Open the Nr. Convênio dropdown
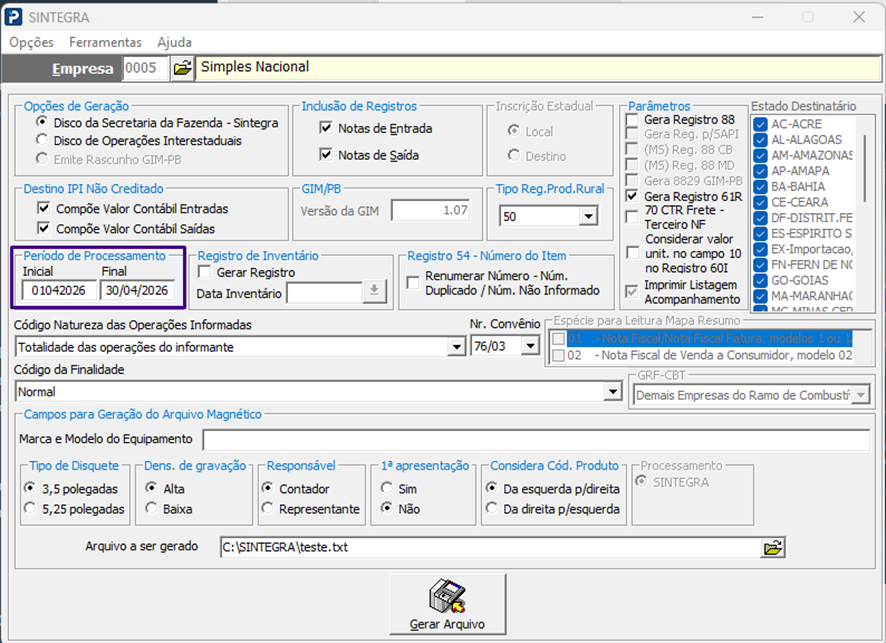This screenshot has width=886, height=643. click(x=531, y=345)
